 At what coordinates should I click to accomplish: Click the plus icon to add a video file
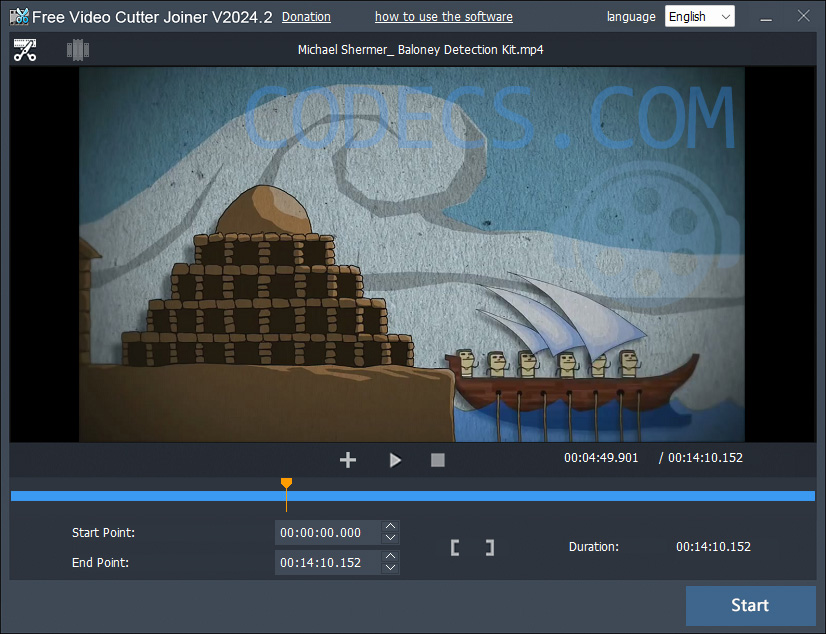pos(348,460)
